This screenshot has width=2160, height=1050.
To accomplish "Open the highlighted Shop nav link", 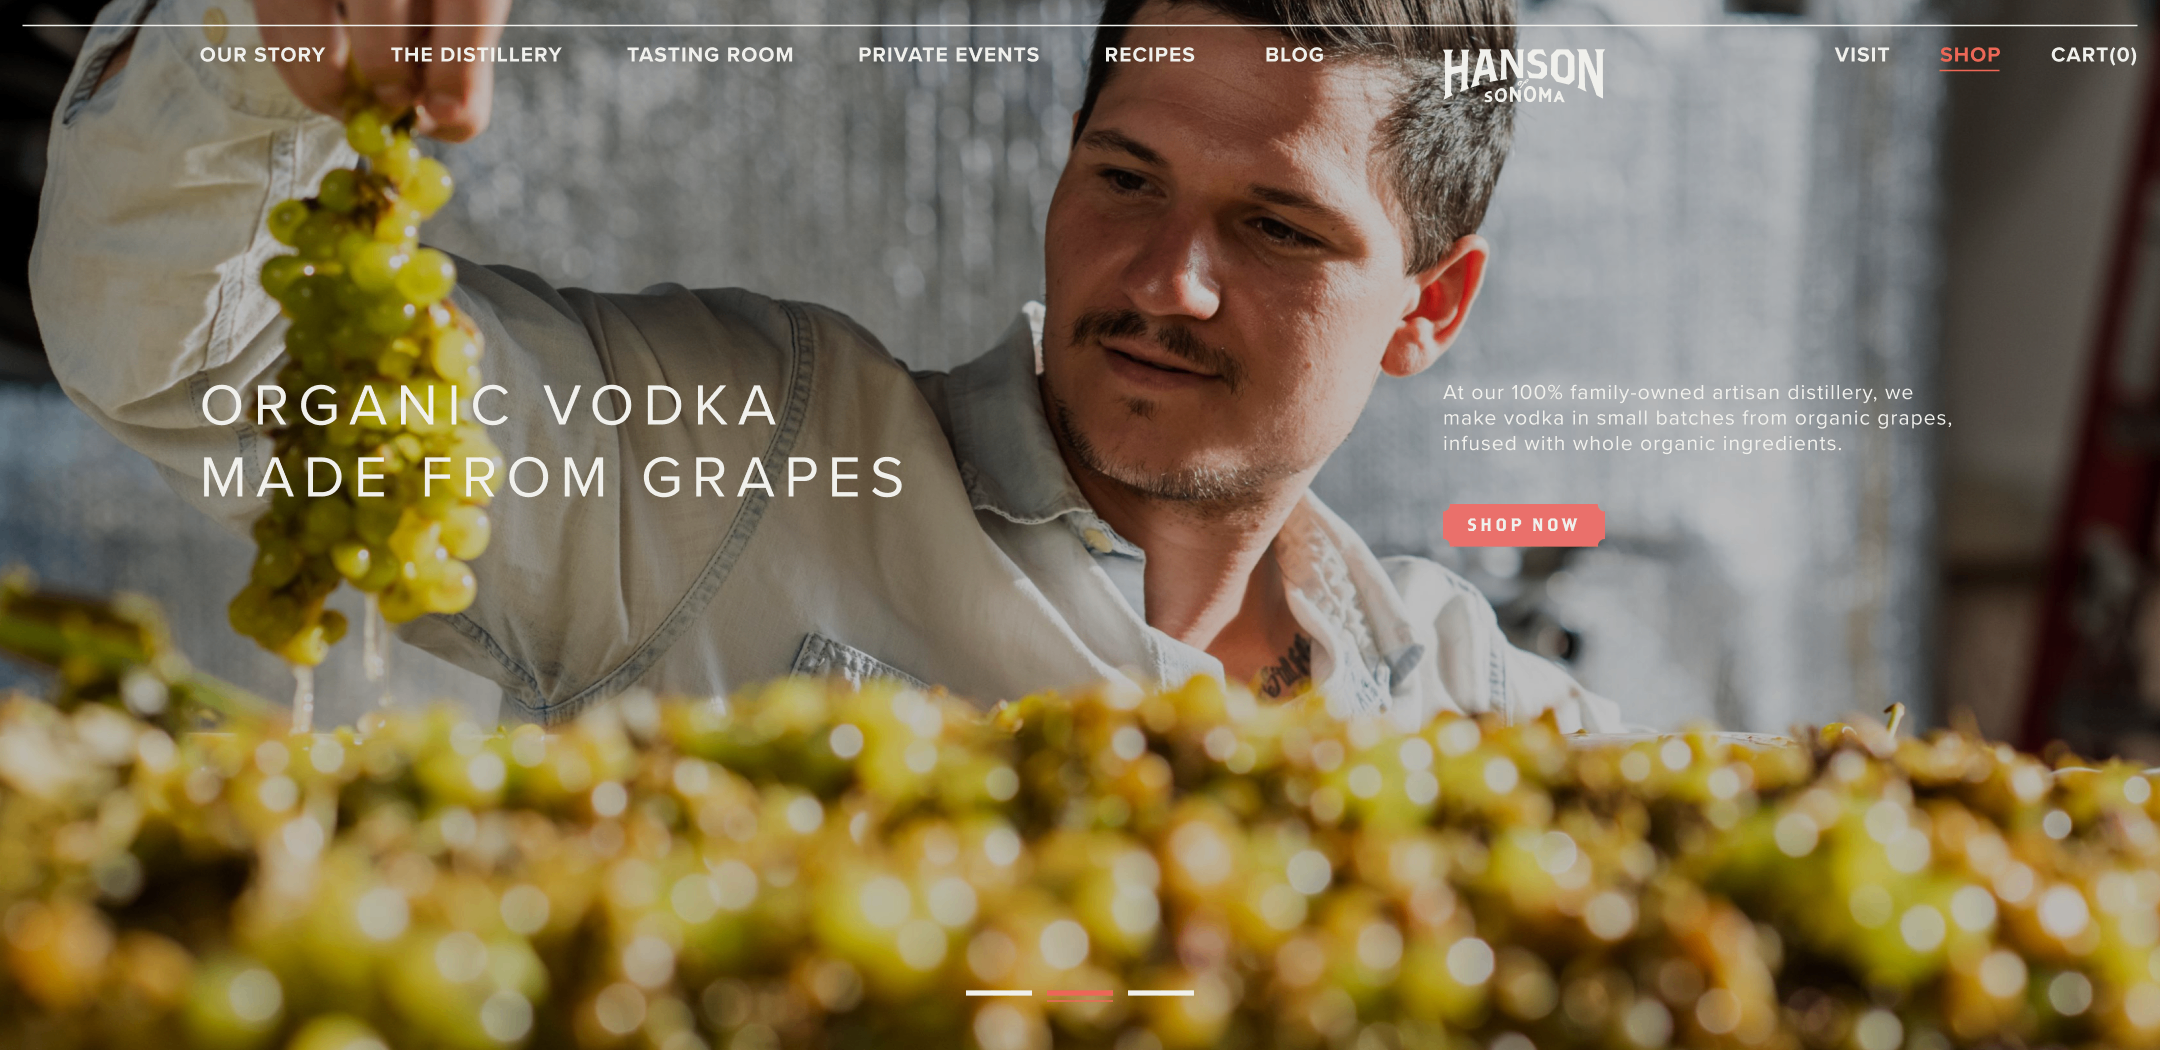I will 1970,56.
